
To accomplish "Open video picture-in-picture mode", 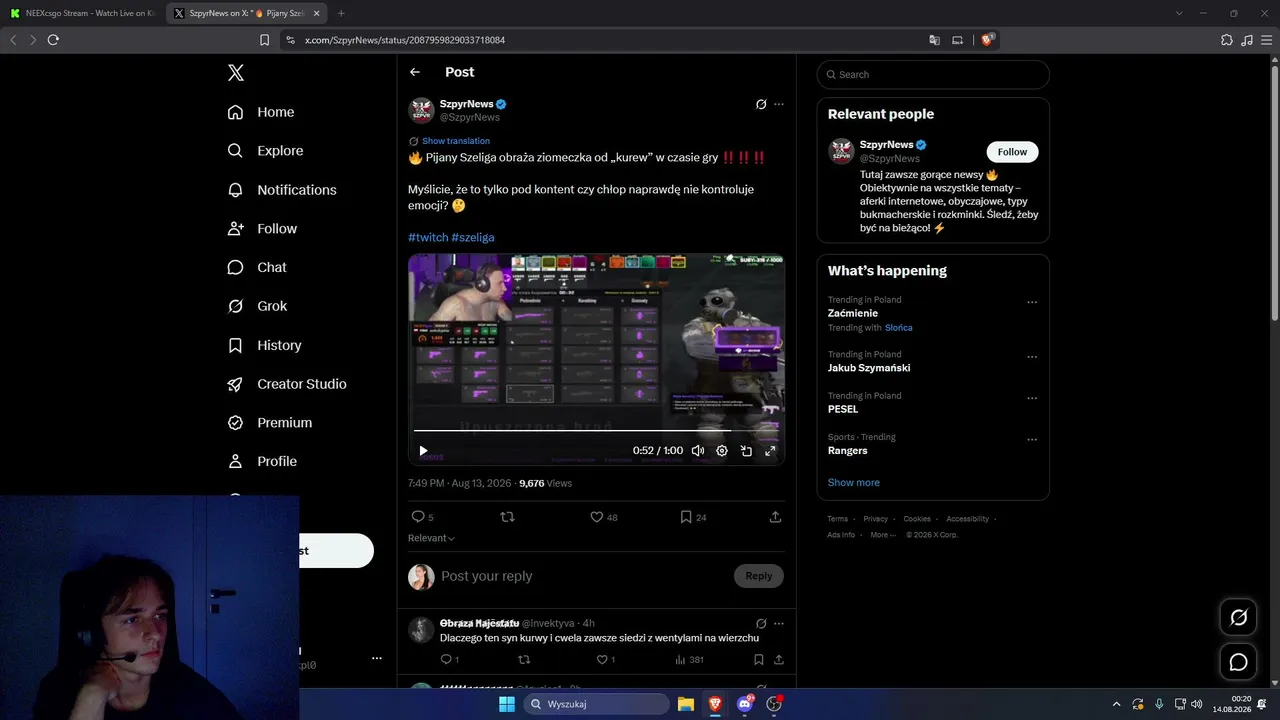I will [x=746, y=451].
